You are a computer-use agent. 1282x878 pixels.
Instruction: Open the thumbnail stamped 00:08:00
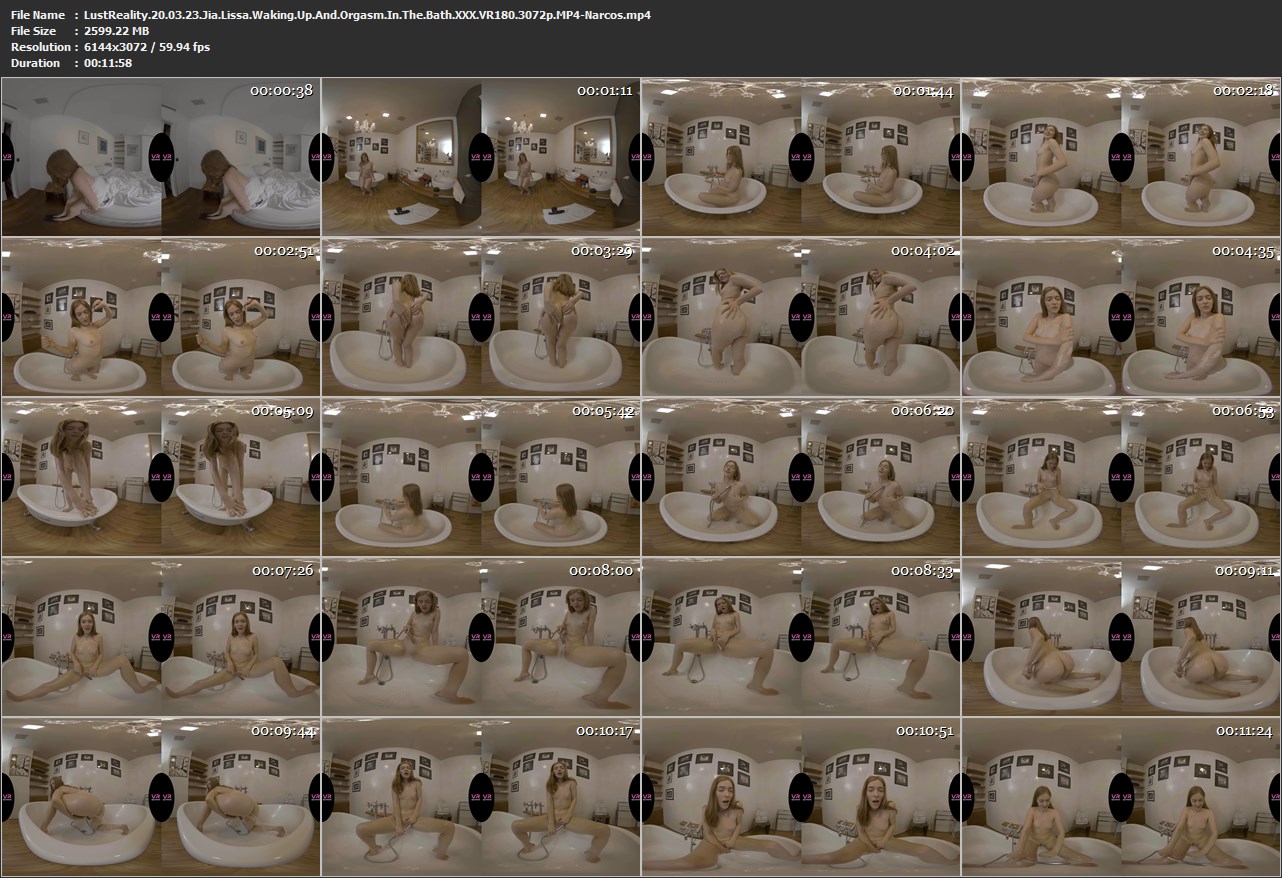pyautogui.click(x=481, y=637)
